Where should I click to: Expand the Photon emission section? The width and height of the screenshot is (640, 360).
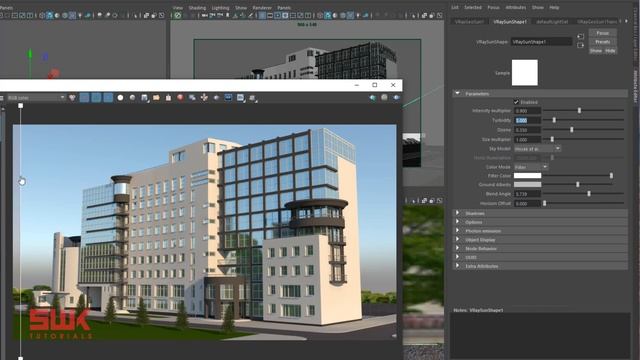click(458, 231)
